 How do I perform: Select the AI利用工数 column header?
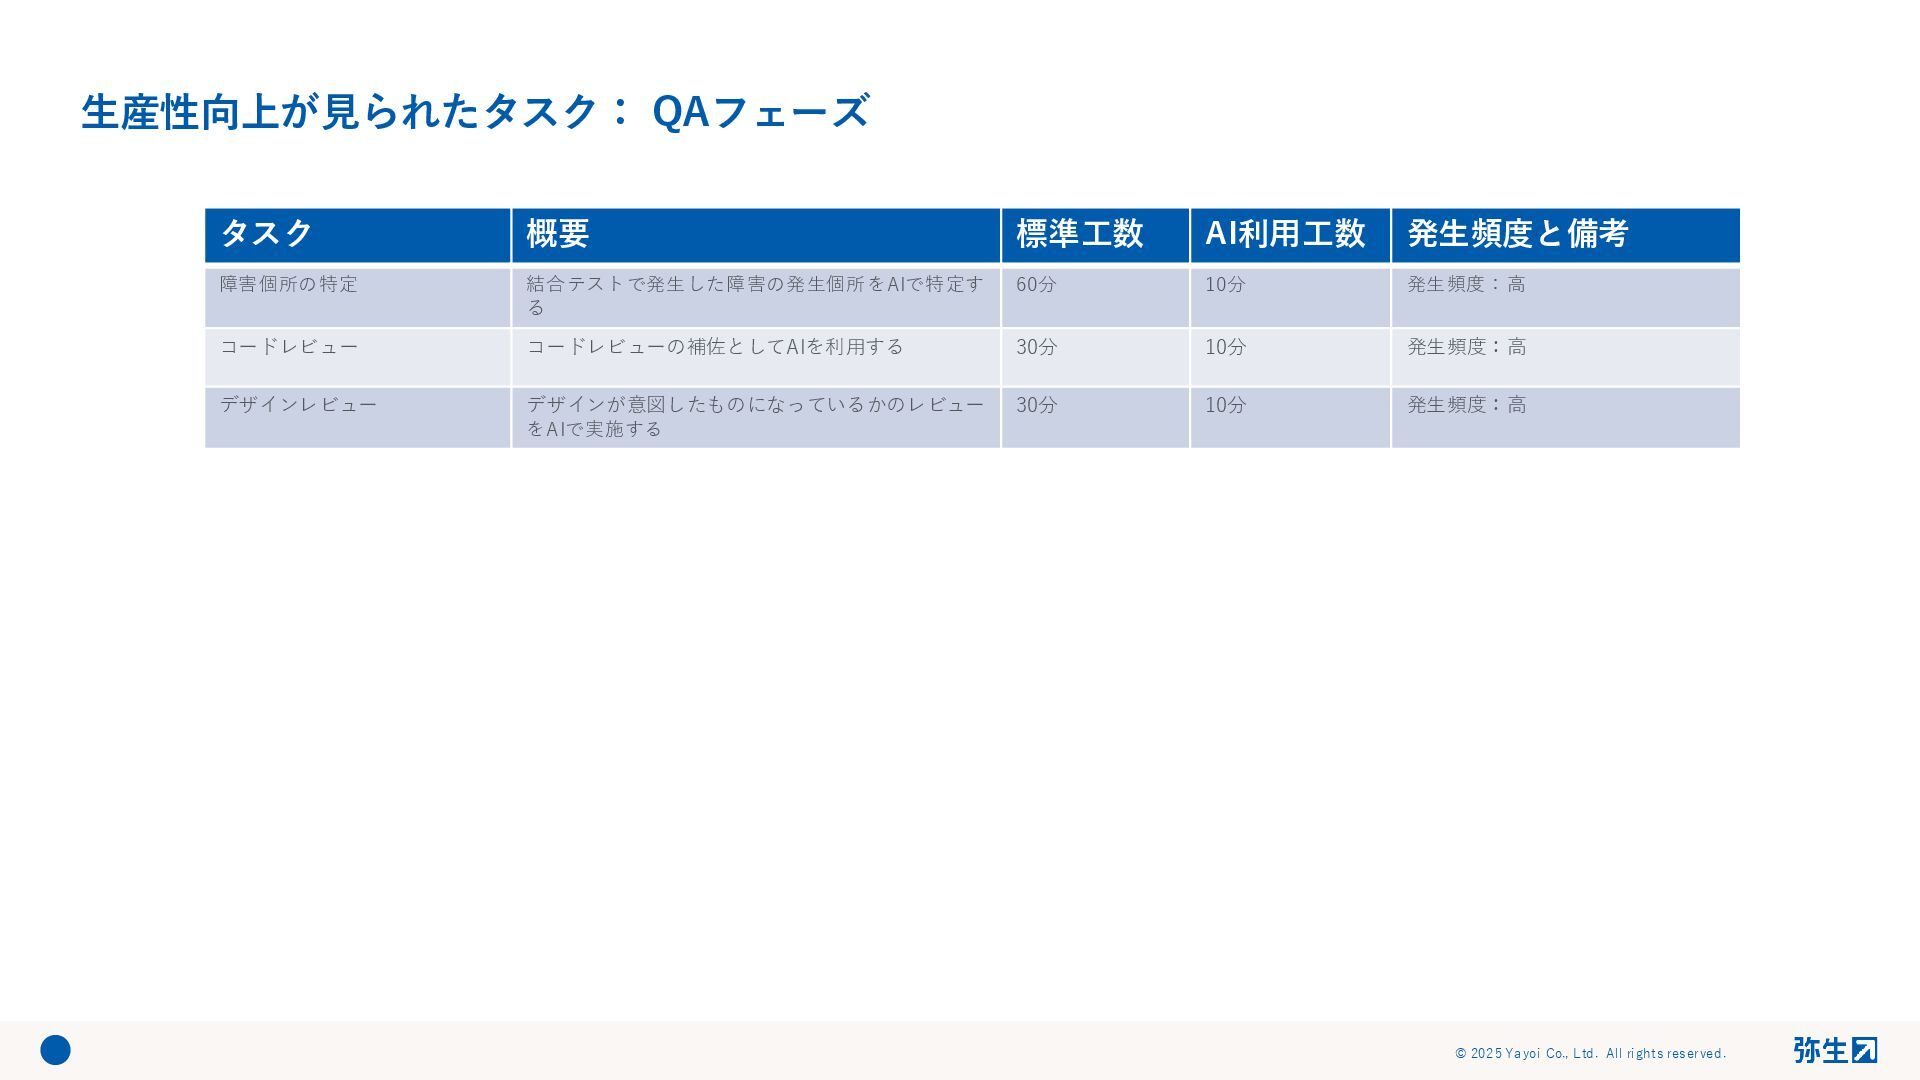pyautogui.click(x=1289, y=234)
